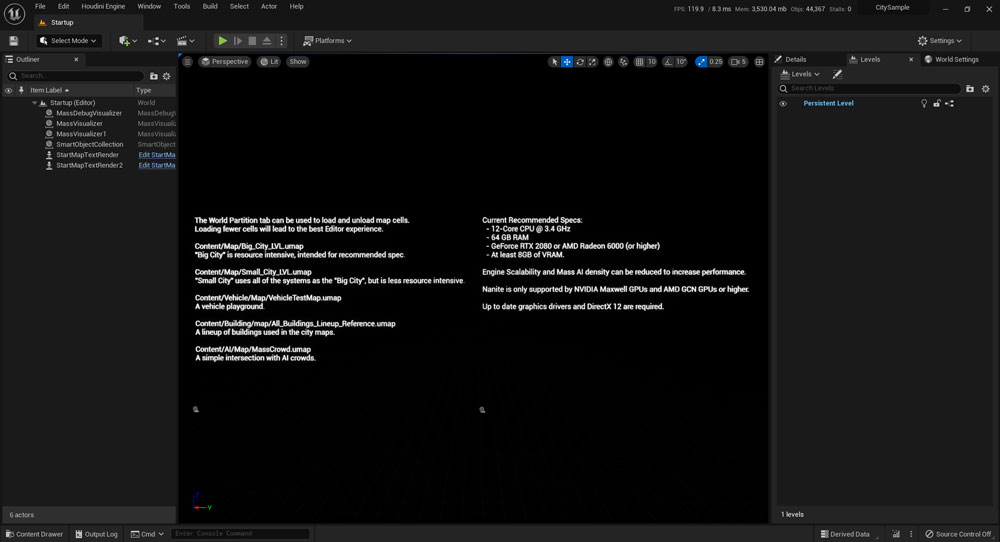Image resolution: width=1000 pixels, height=542 pixels.
Task: Toggle scale snapping in viewport
Action: [702, 62]
